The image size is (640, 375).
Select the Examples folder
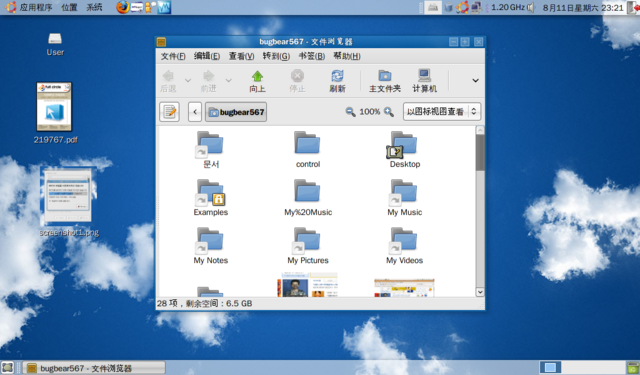click(211, 197)
